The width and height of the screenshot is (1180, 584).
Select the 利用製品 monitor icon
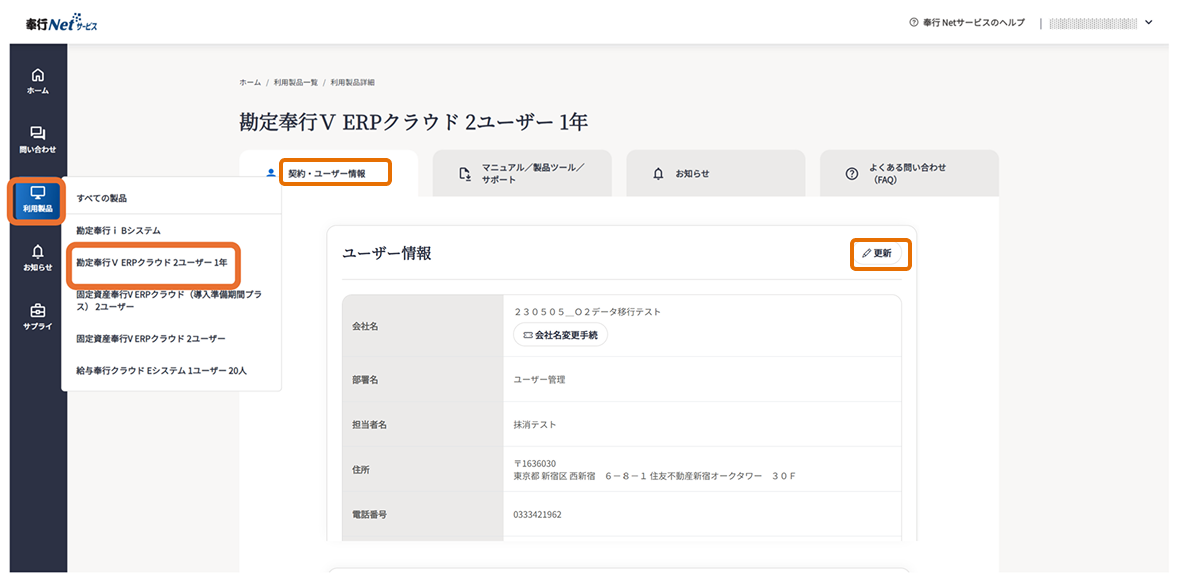click(37, 198)
